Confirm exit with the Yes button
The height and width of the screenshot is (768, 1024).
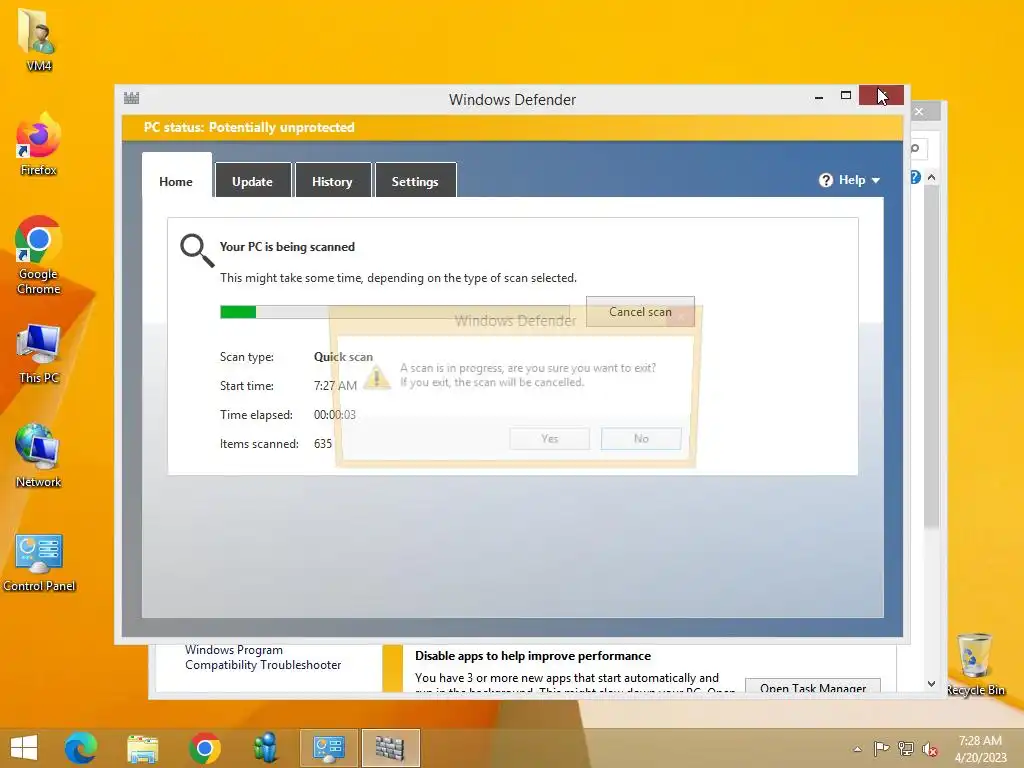pyautogui.click(x=549, y=438)
